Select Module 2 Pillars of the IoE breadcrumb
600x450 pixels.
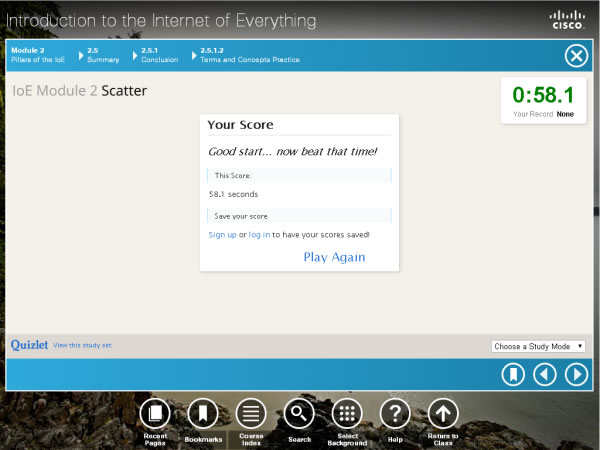point(40,55)
